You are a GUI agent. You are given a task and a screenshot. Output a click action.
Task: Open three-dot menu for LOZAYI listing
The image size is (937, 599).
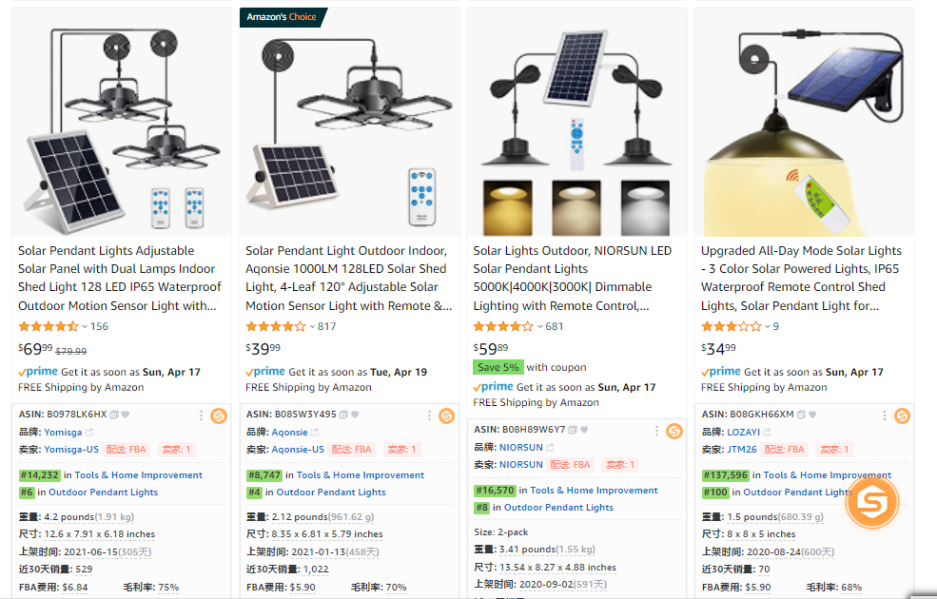click(884, 415)
